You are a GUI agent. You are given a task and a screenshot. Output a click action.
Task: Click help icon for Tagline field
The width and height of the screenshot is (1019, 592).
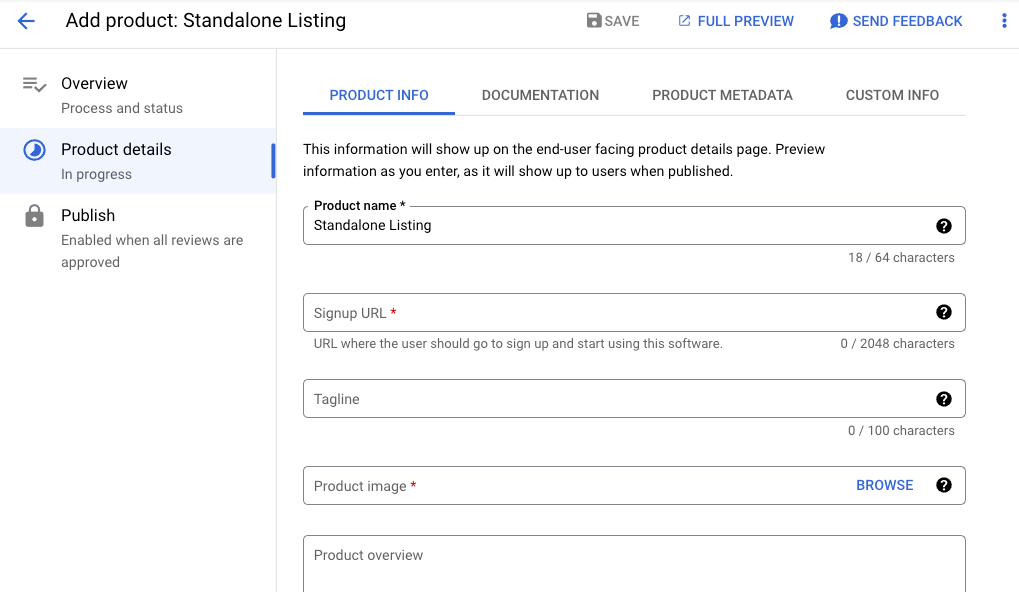(943, 399)
